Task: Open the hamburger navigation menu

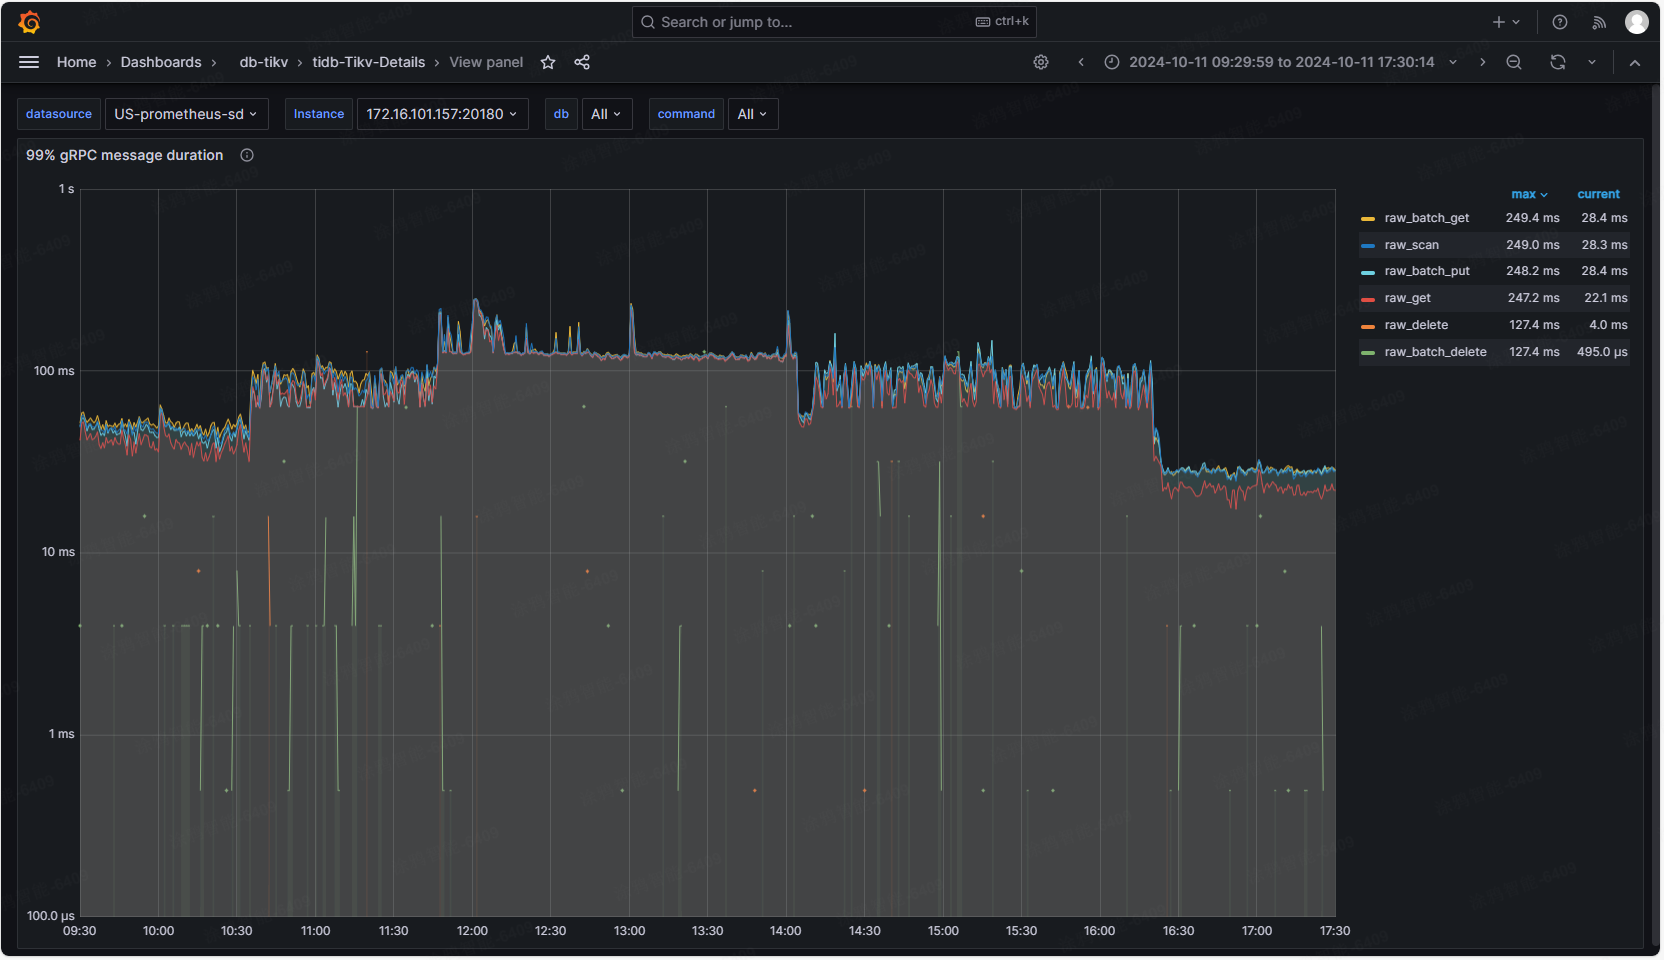Action: pyautogui.click(x=29, y=62)
